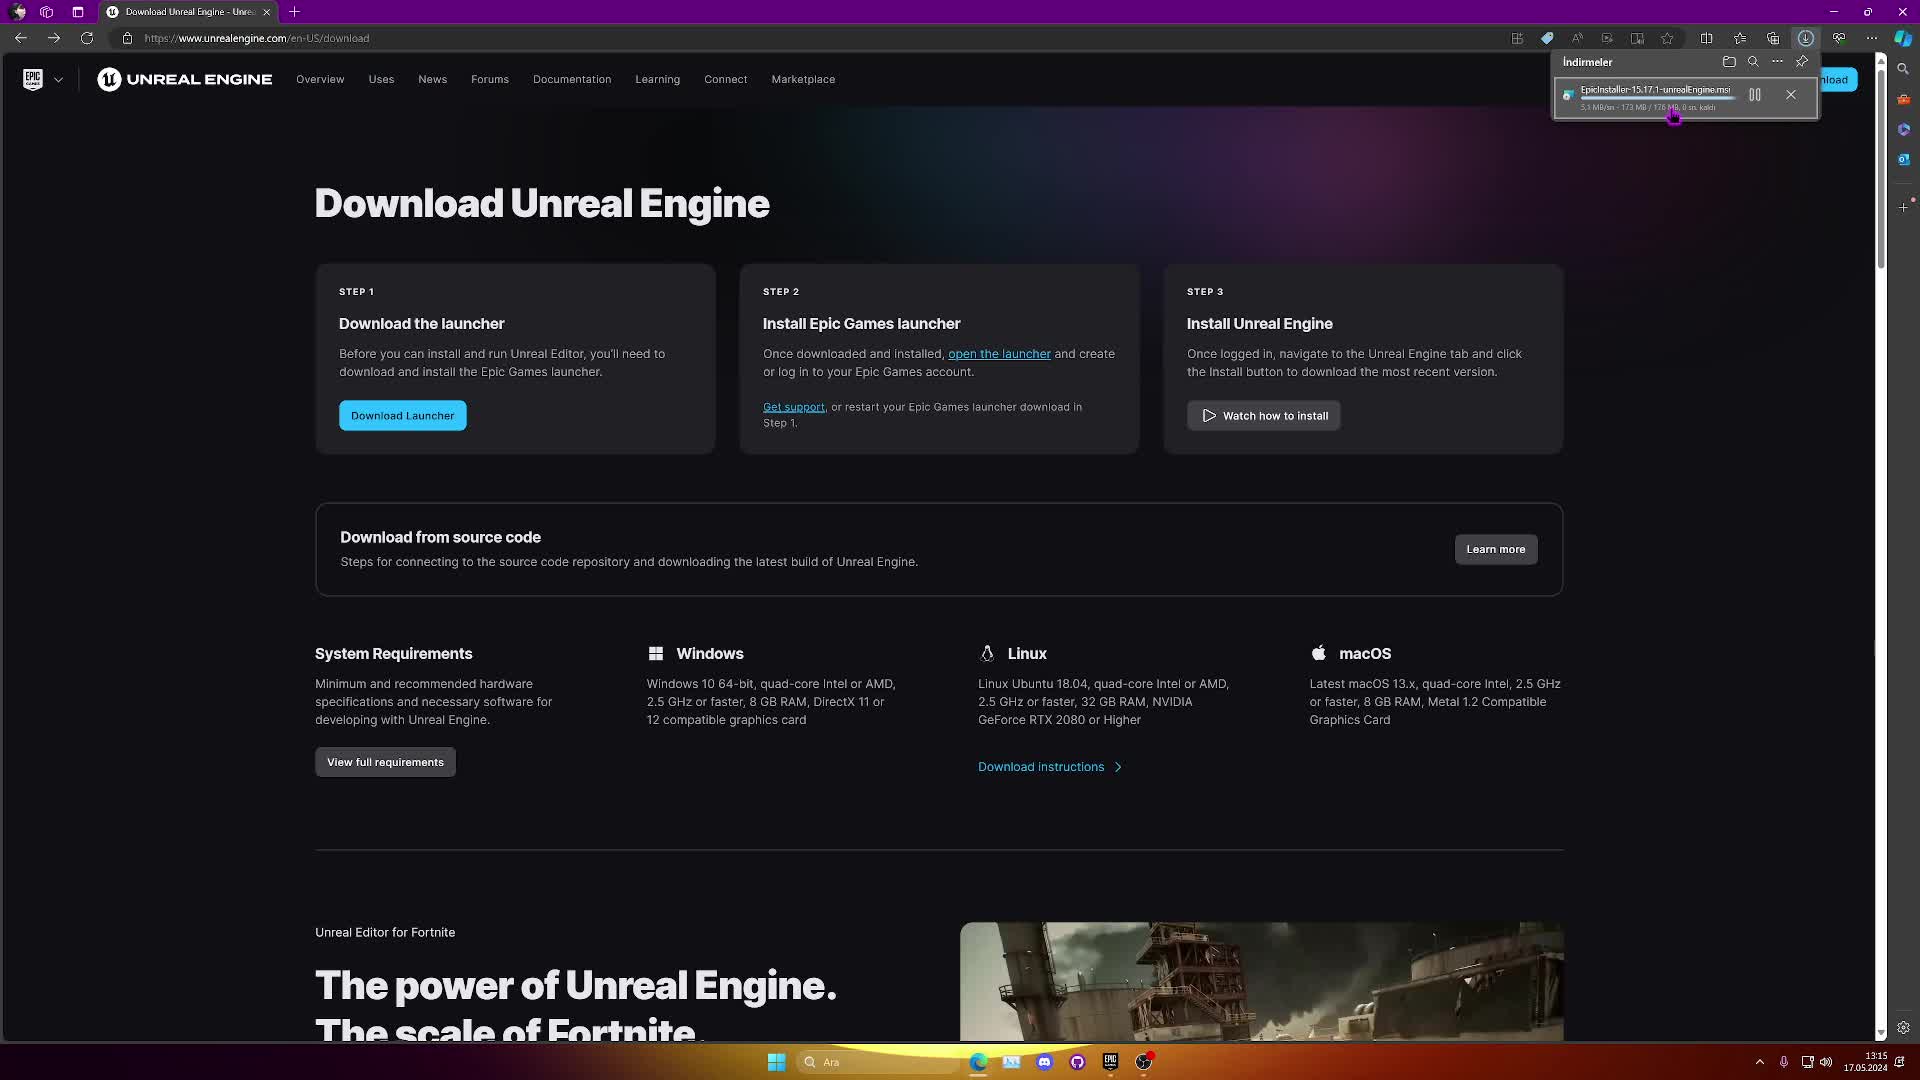Image resolution: width=1920 pixels, height=1080 pixels.
Task: Open Favorites list toolbar icon
Action: [1740, 38]
